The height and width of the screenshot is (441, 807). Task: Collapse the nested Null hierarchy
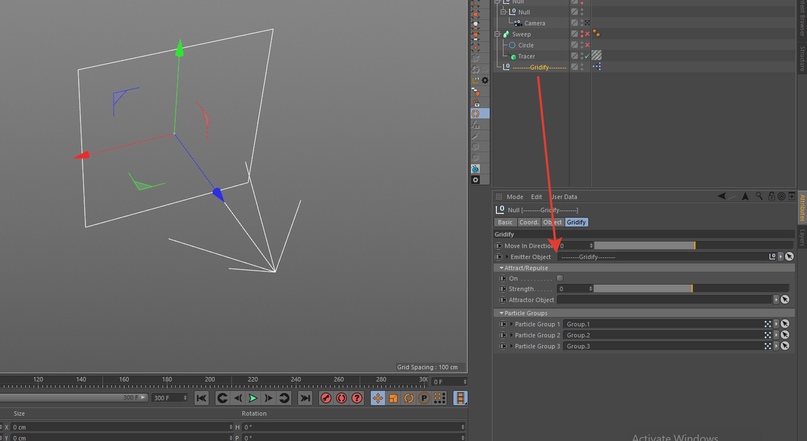(504, 12)
